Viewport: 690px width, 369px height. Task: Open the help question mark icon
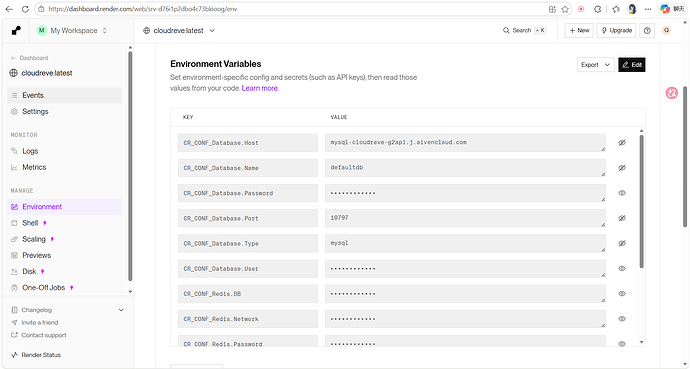[x=647, y=30]
